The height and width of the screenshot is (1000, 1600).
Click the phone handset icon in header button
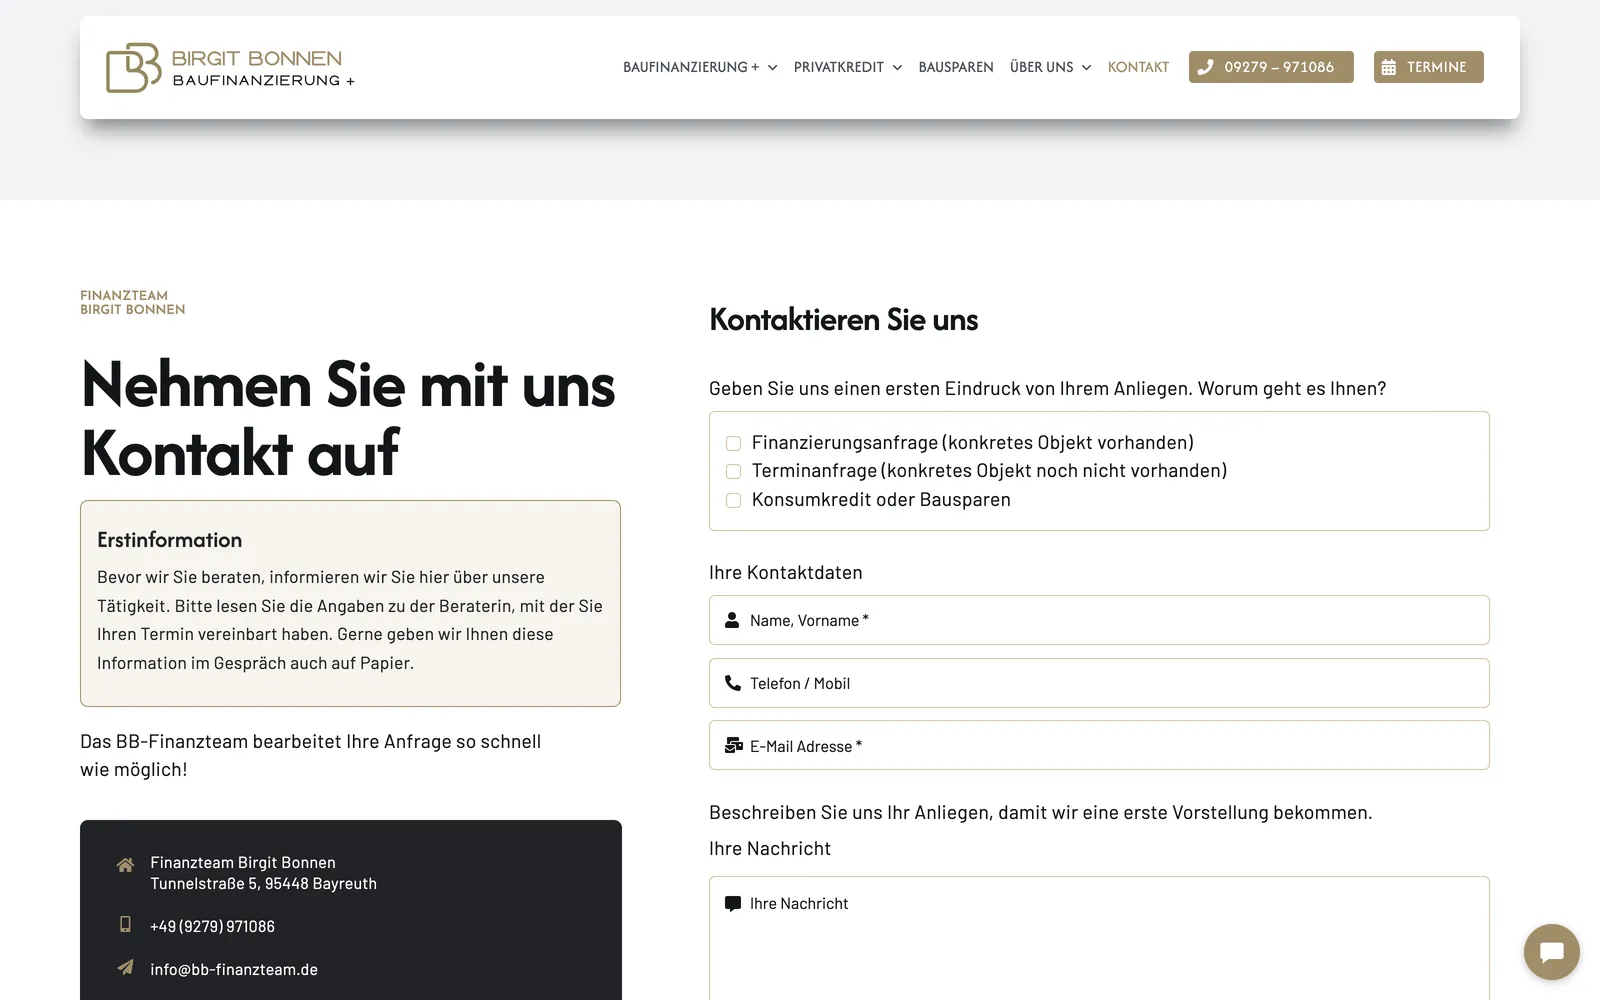1205,67
